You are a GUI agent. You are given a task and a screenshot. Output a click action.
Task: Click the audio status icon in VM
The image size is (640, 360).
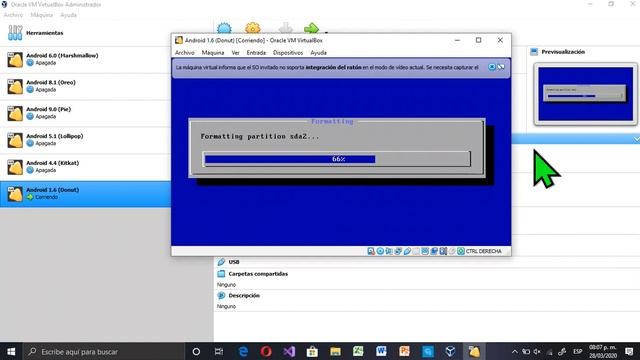pos(389,251)
